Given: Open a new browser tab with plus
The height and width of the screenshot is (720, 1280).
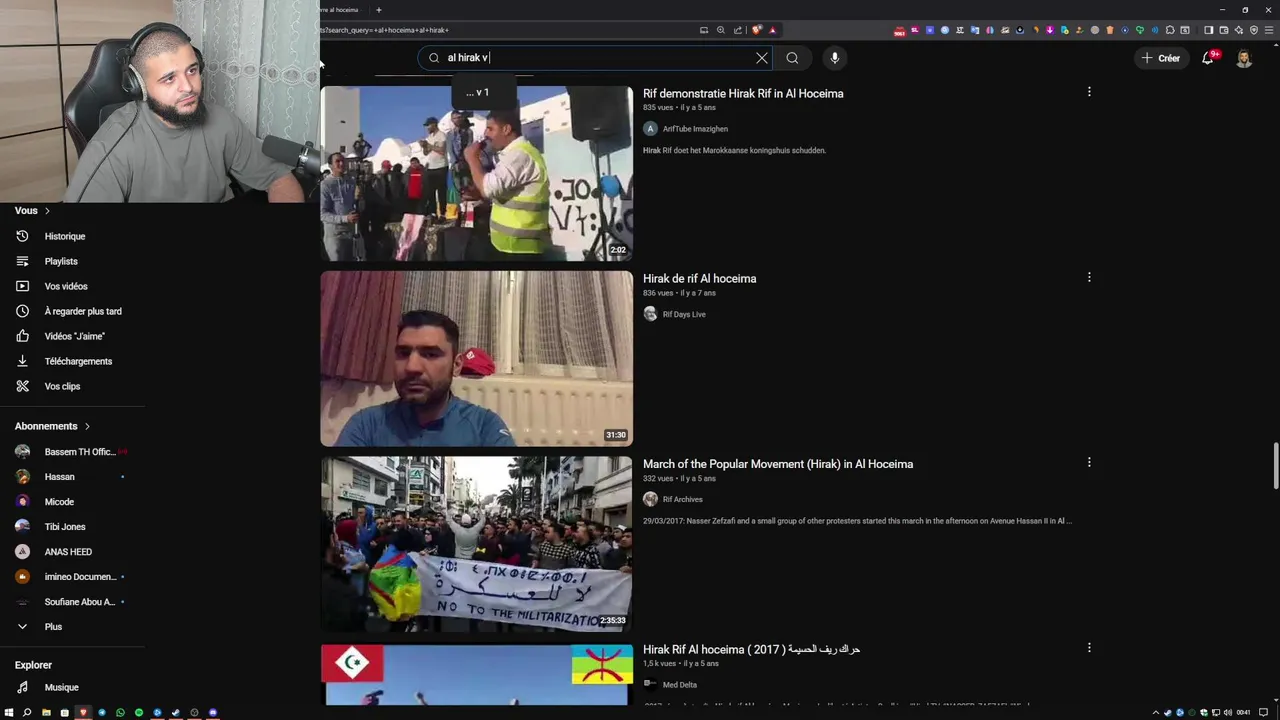Looking at the screenshot, I should coord(378,10).
